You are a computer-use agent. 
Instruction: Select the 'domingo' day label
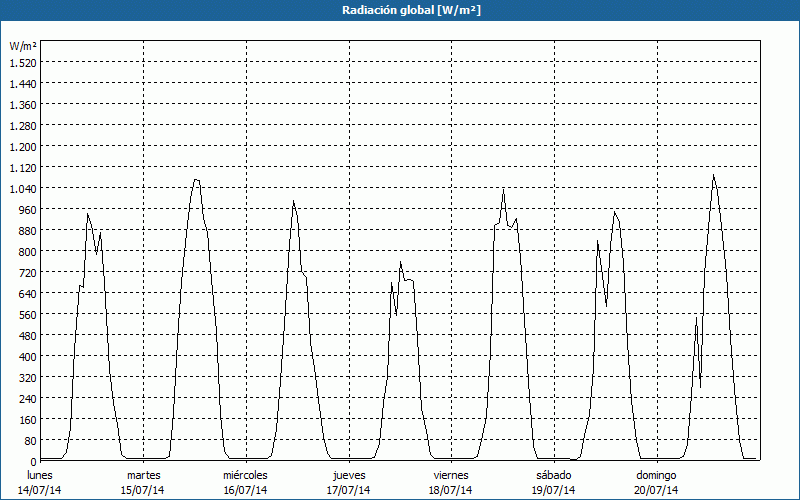(x=656, y=475)
